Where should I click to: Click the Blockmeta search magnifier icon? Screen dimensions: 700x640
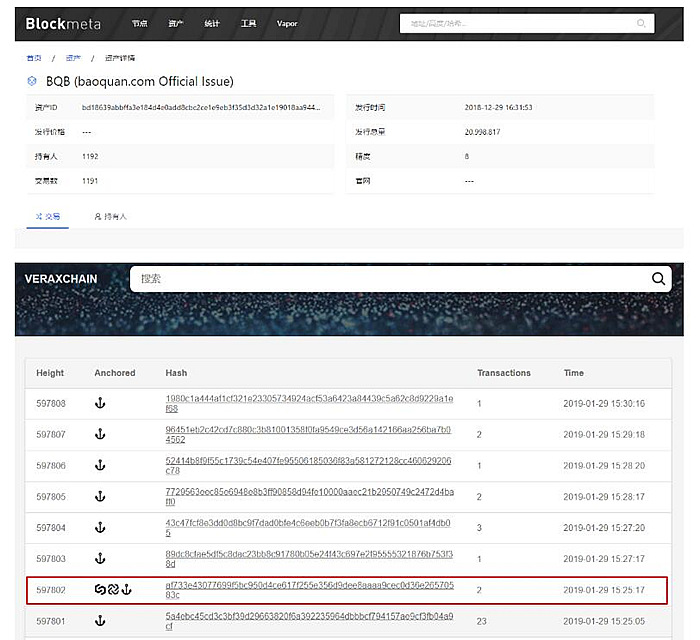click(x=641, y=23)
